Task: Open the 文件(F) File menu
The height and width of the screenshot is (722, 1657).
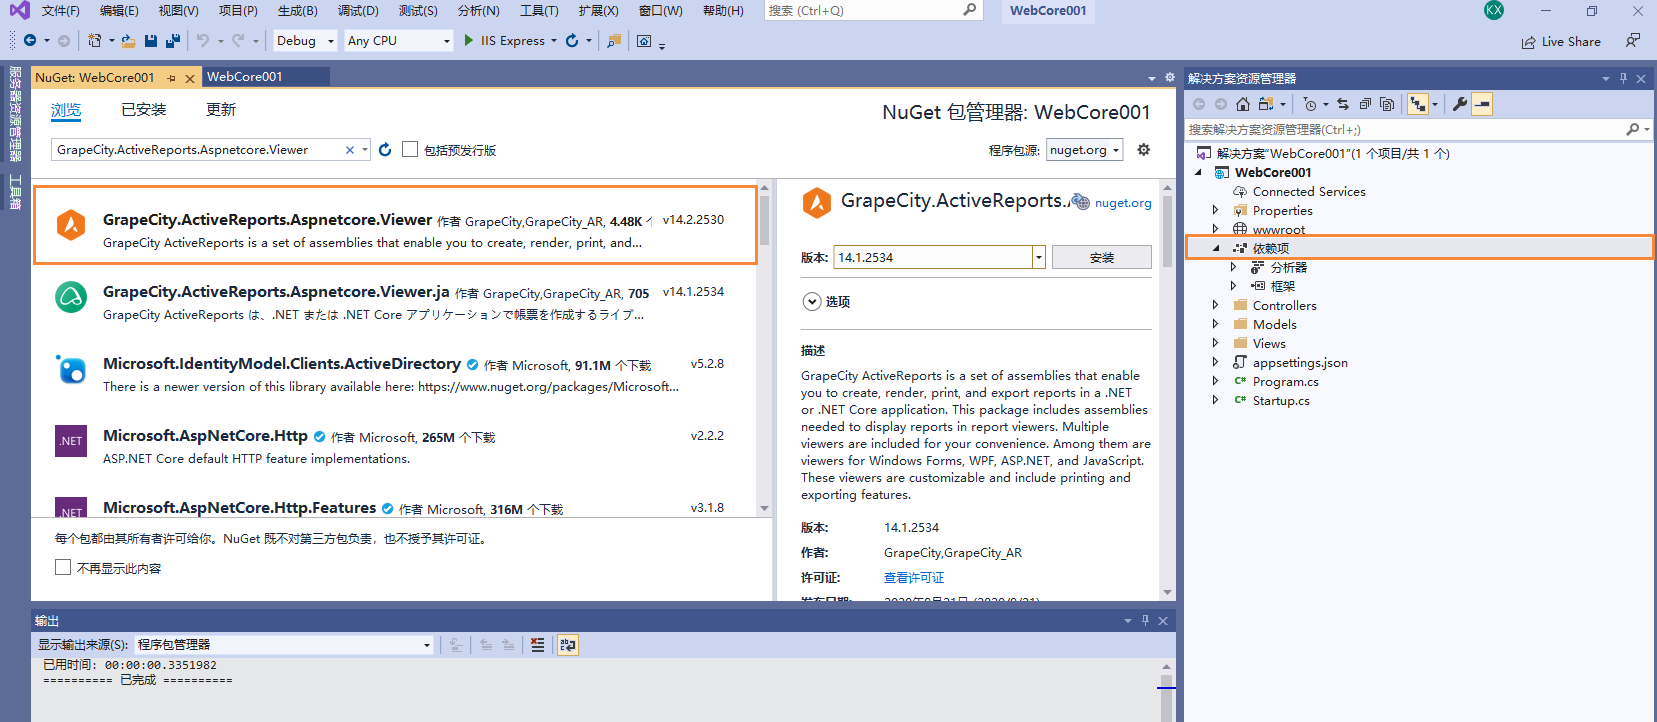Action: coord(61,11)
